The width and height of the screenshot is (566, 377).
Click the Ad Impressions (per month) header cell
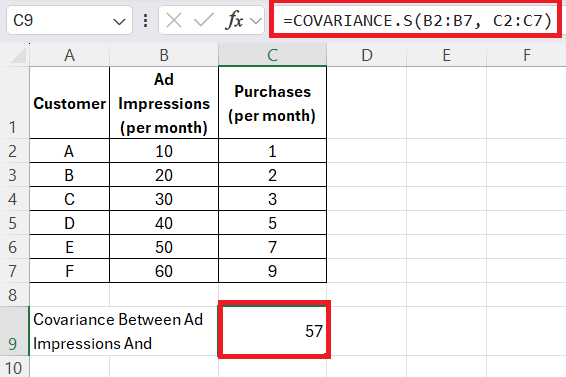coord(164,103)
